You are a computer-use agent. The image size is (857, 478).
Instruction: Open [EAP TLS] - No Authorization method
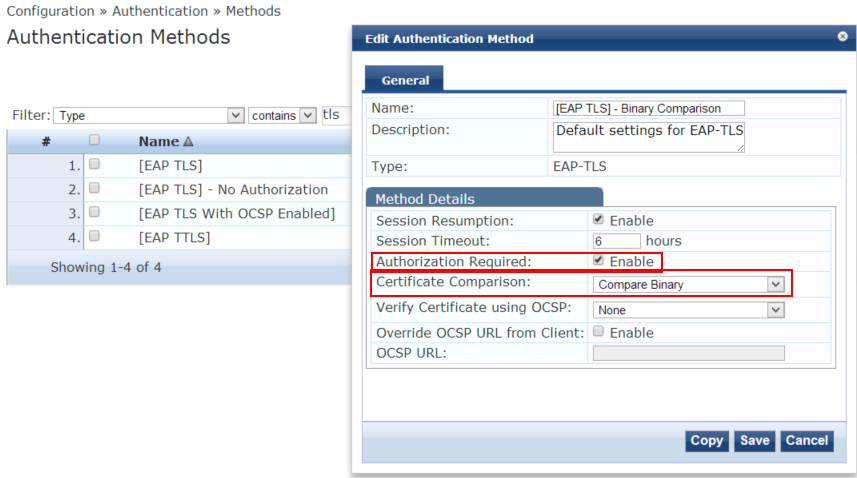pyautogui.click(x=233, y=190)
